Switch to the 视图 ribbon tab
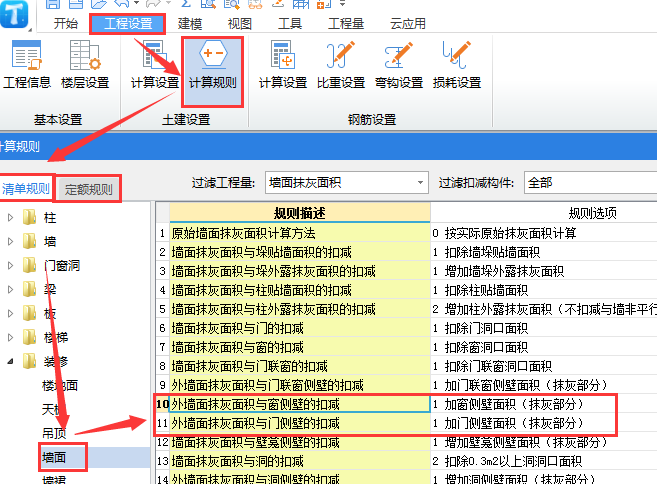Image resolution: width=657 pixels, height=484 pixels. pyautogui.click(x=240, y=23)
